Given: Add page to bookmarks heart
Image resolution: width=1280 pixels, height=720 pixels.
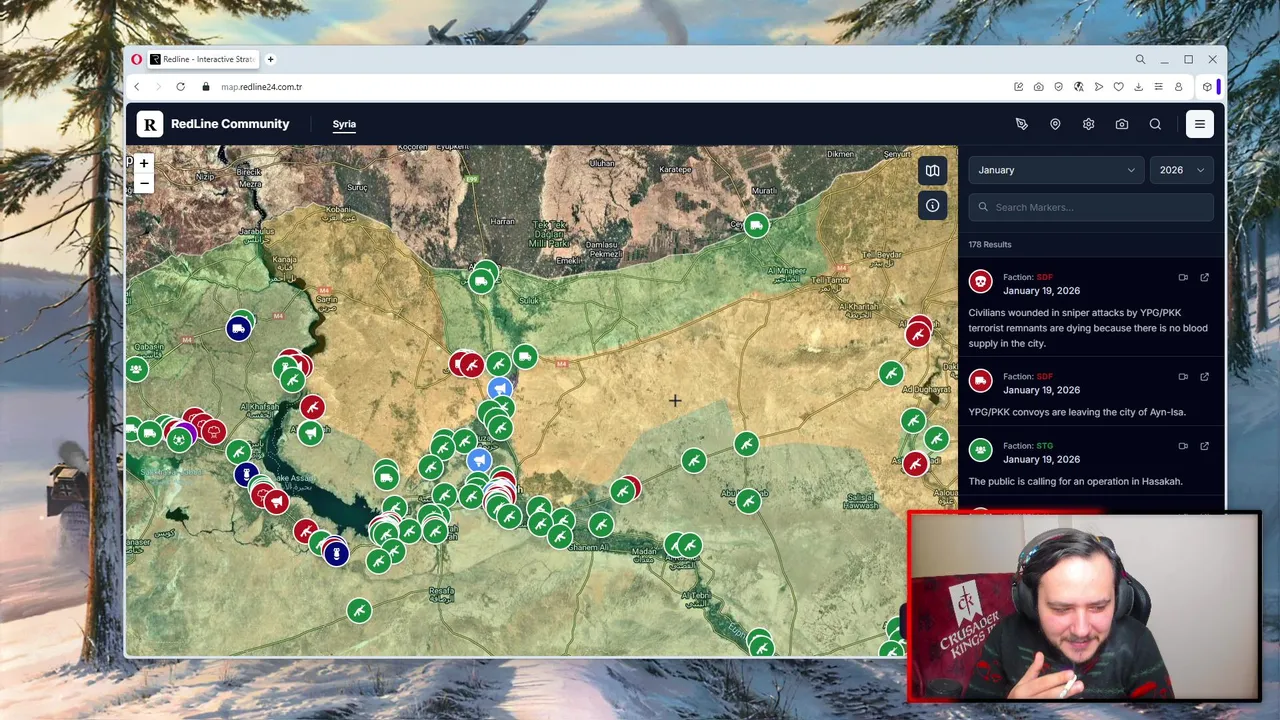Looking at the screenshot, I should [x=1118, y=87].
